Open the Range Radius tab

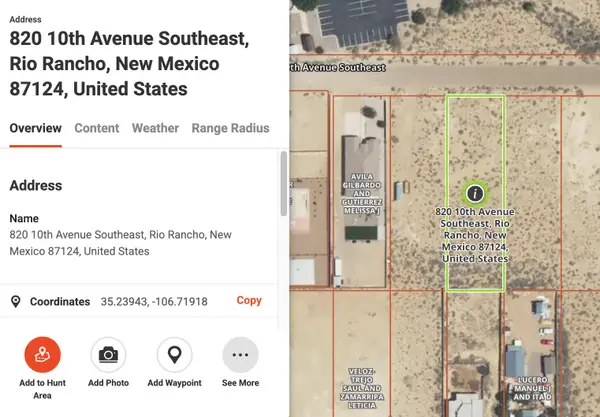[230, 128]
